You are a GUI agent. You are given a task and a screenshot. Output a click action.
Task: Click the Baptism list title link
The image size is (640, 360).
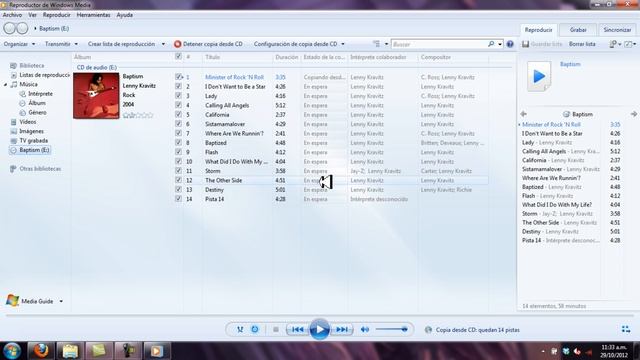570,64
